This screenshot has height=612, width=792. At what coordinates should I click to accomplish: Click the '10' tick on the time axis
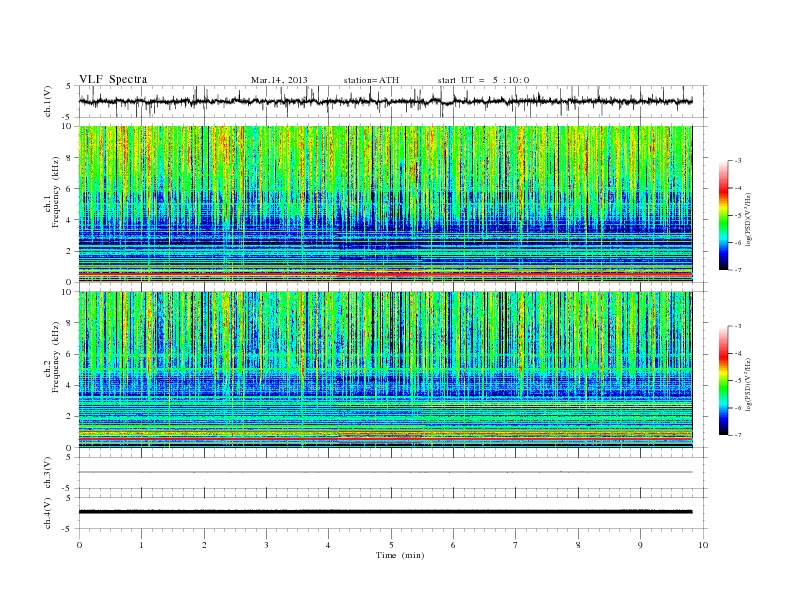click(x=703, y=545)
